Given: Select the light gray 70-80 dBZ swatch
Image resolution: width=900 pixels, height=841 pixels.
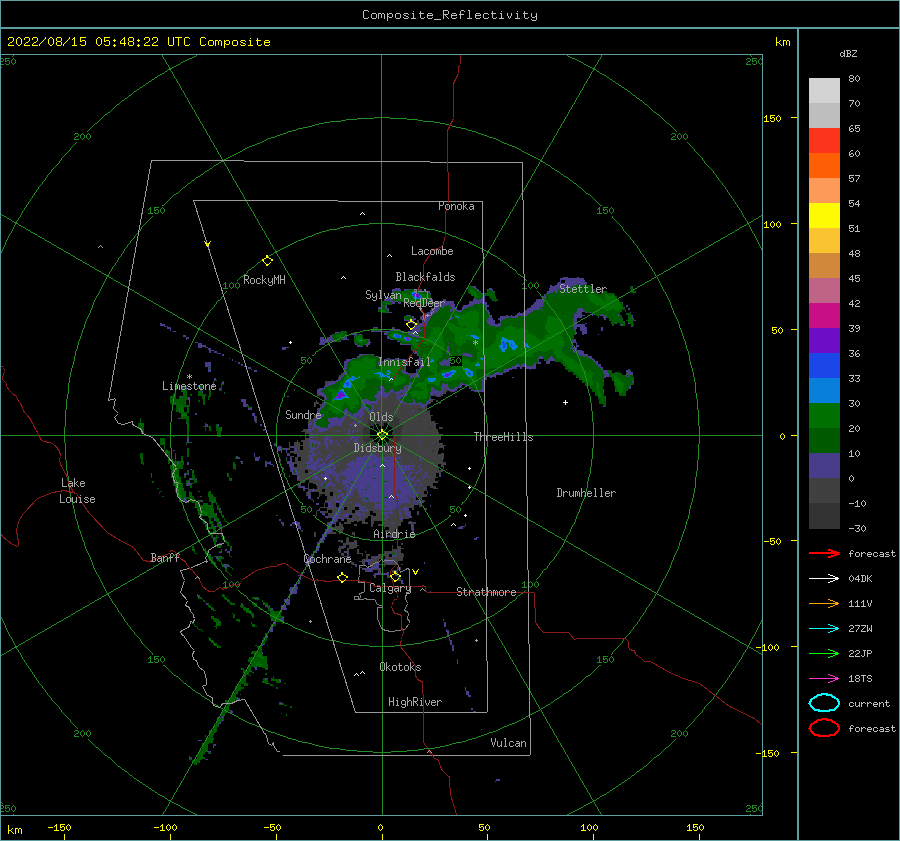Looking at the screenshot, I should pyautogui.click(x=824, y=91).
